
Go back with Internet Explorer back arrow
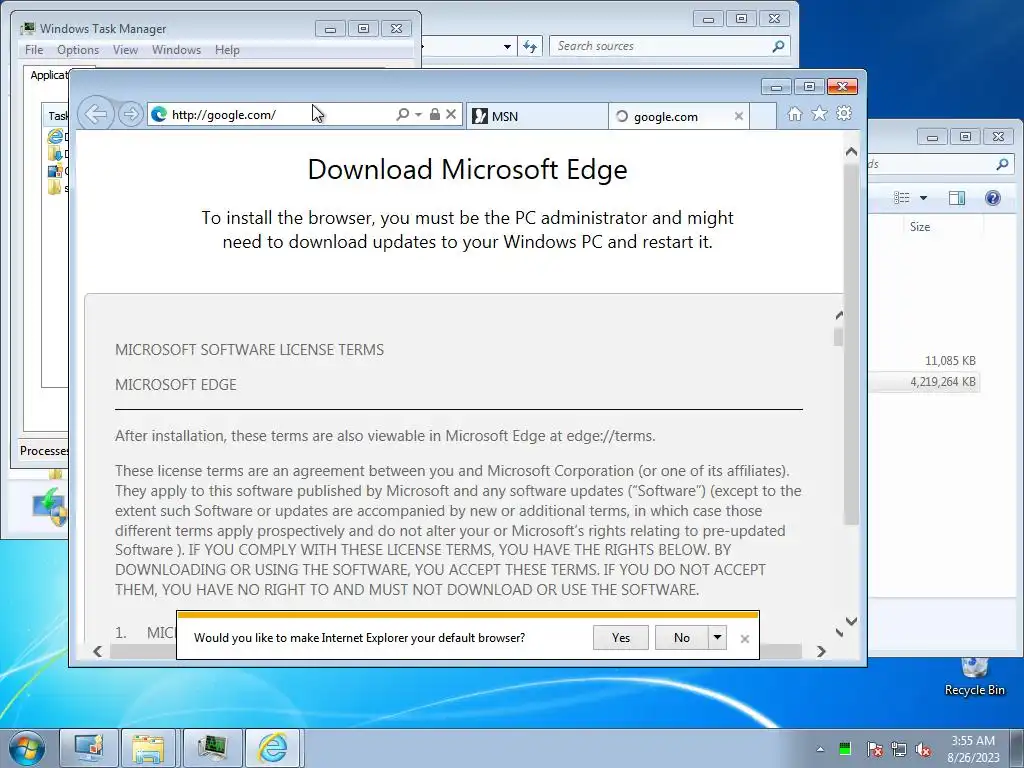[x=96, y=114]
